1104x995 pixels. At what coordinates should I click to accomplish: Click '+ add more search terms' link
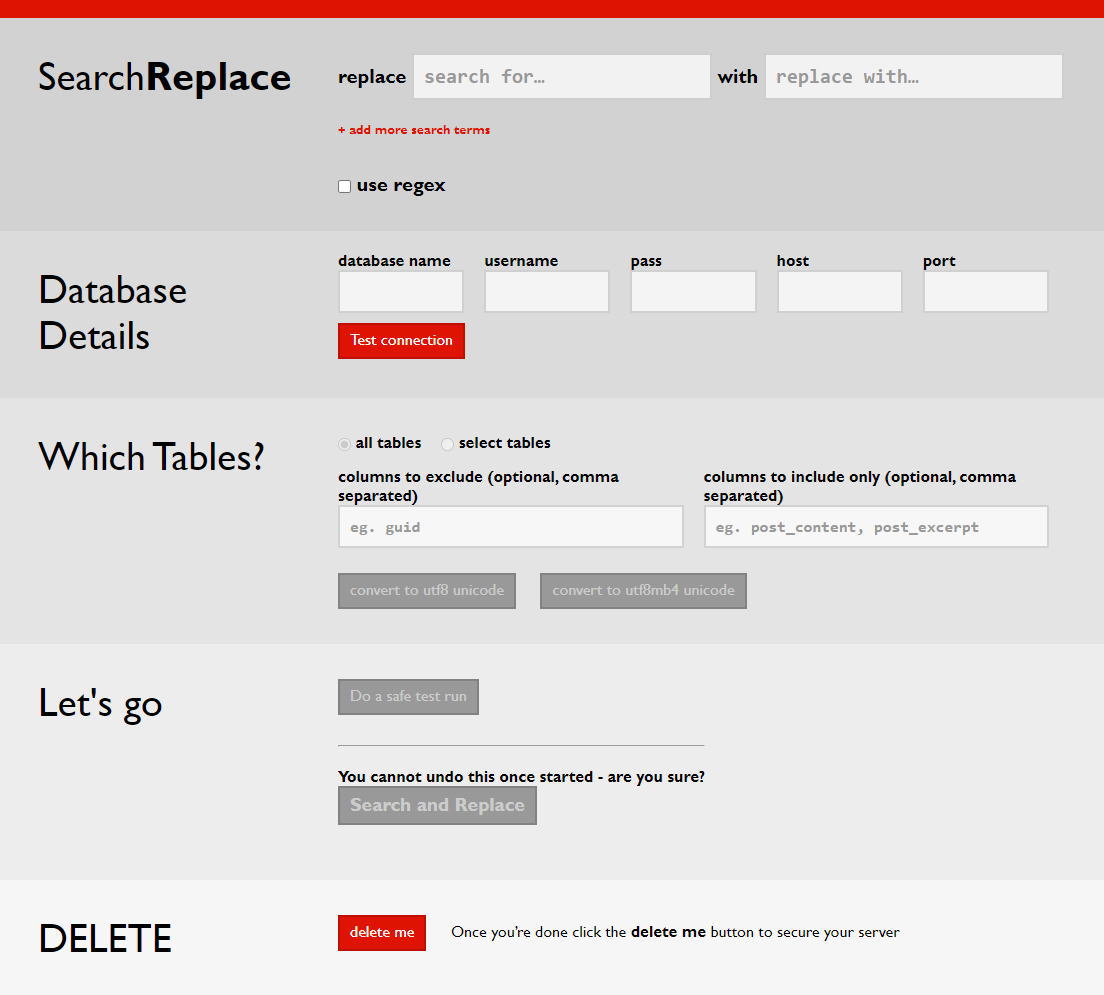coord(414,130)
